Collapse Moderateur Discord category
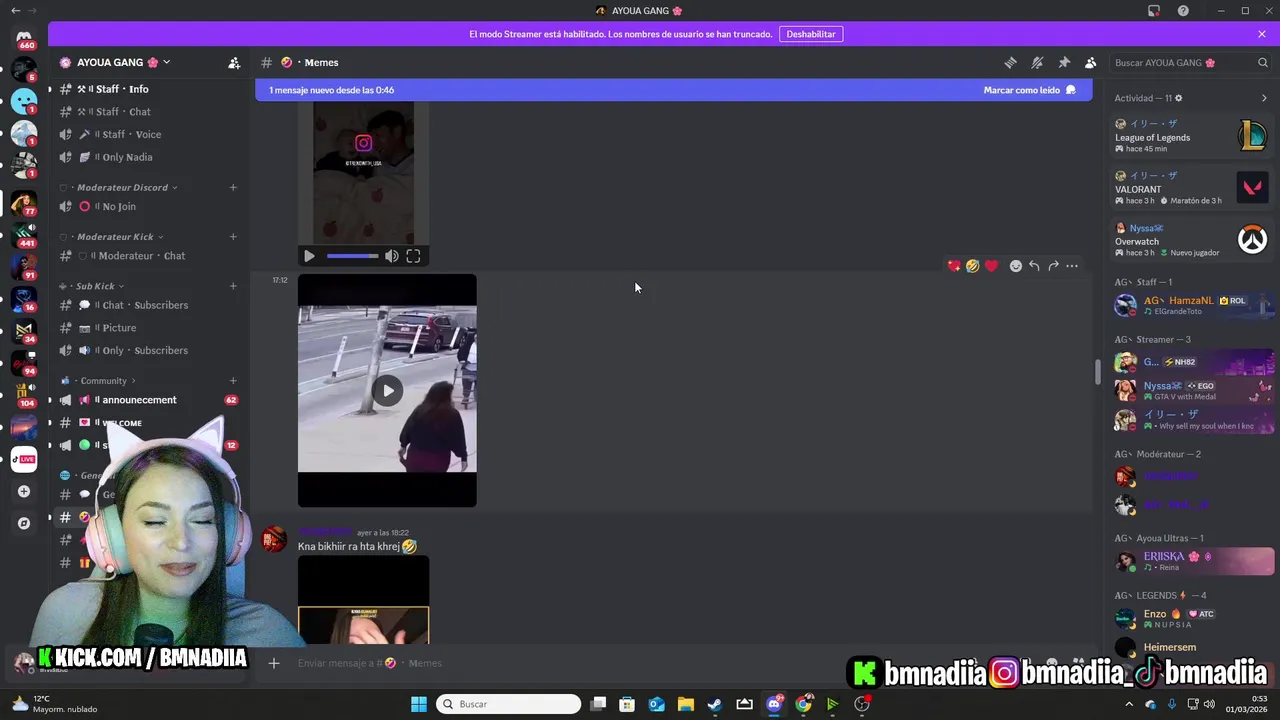 tap(119, 187)
